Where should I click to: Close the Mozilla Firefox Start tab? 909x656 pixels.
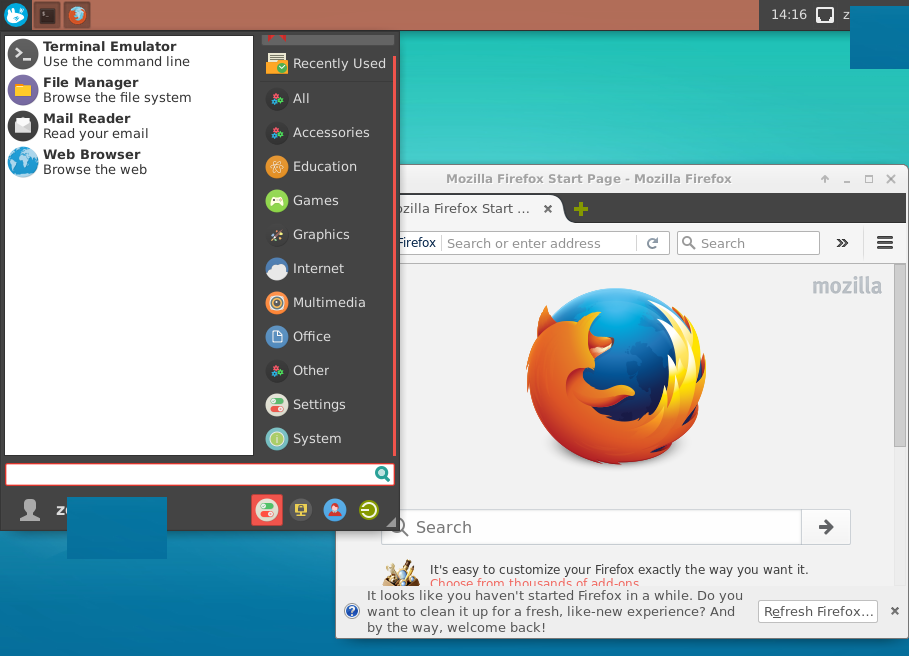pyautogui.click(x=547, y=209)
